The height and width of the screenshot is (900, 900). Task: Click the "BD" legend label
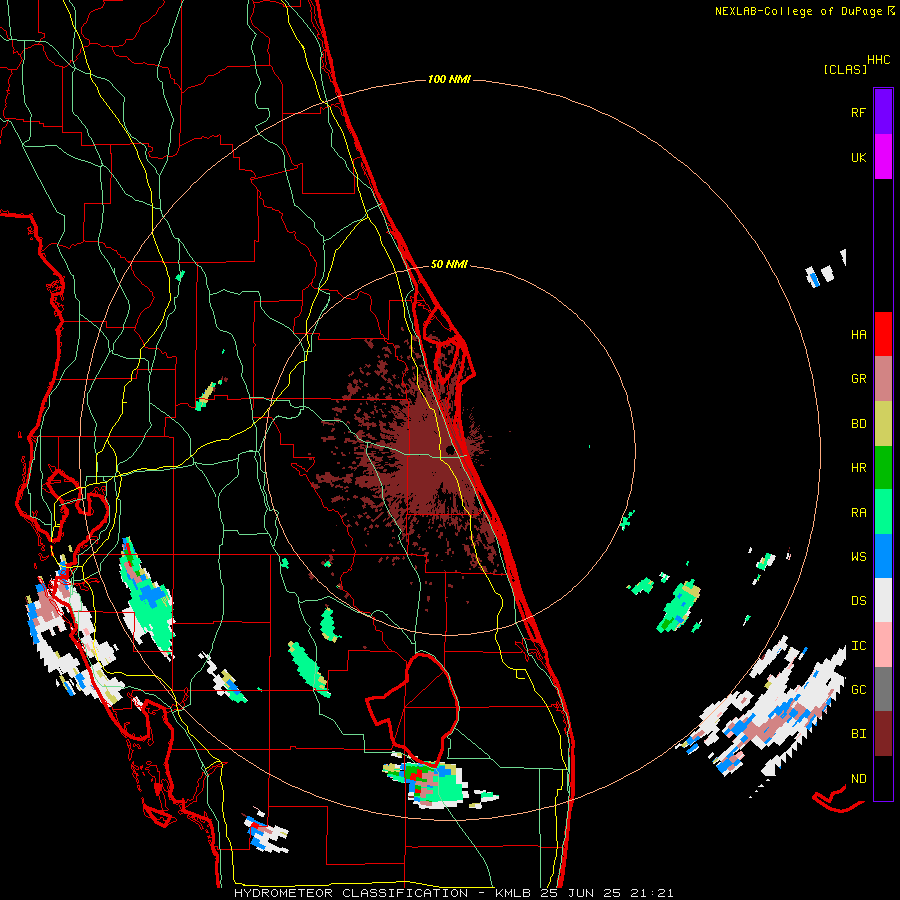point(858,424)
